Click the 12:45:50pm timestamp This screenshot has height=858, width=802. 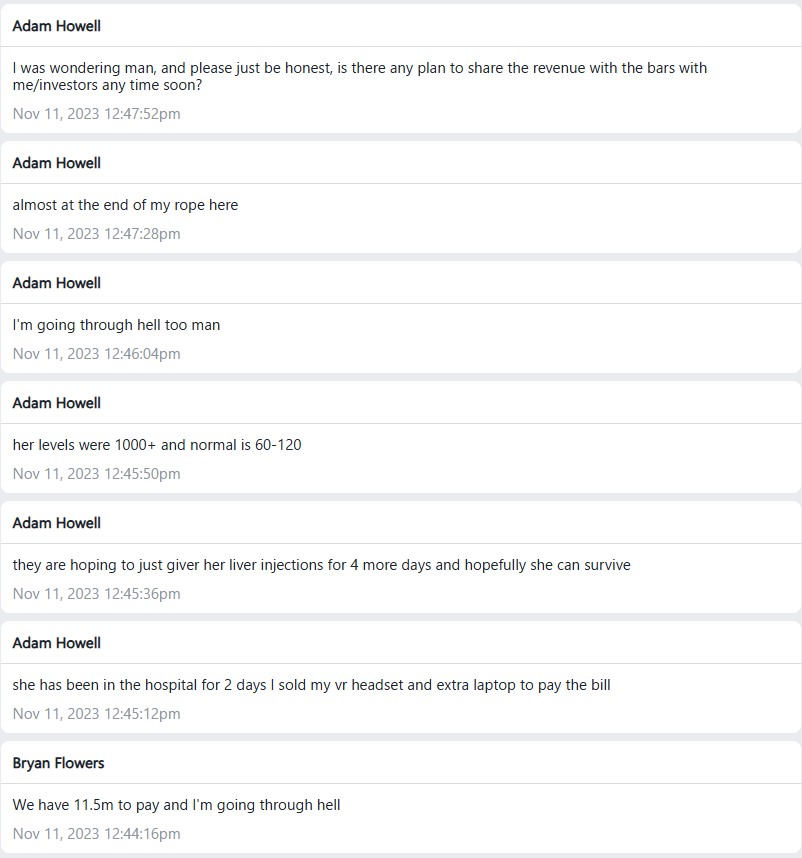[96, 474]
